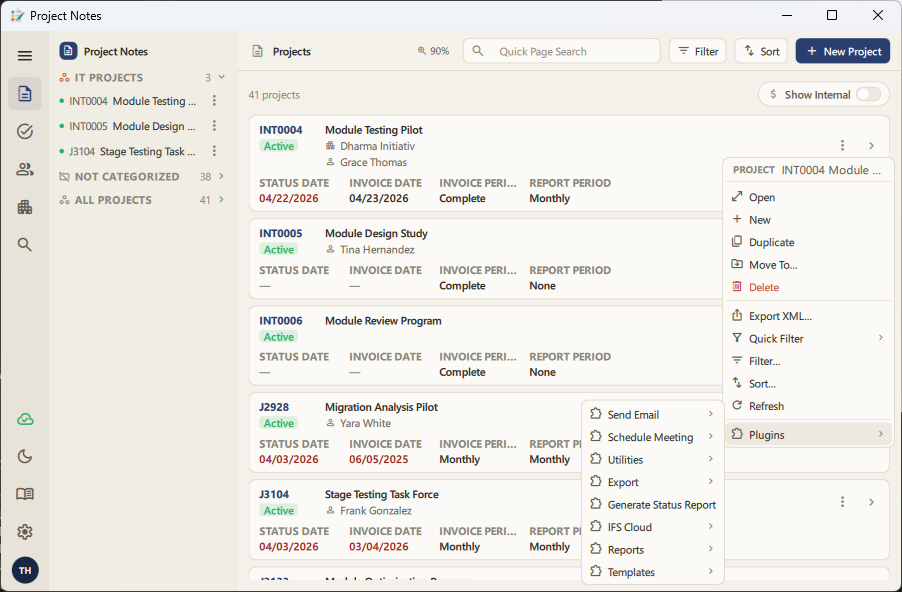Click the Migration Analysis Pilot title
Screen dimensions: 902x592
coord(381,407)
